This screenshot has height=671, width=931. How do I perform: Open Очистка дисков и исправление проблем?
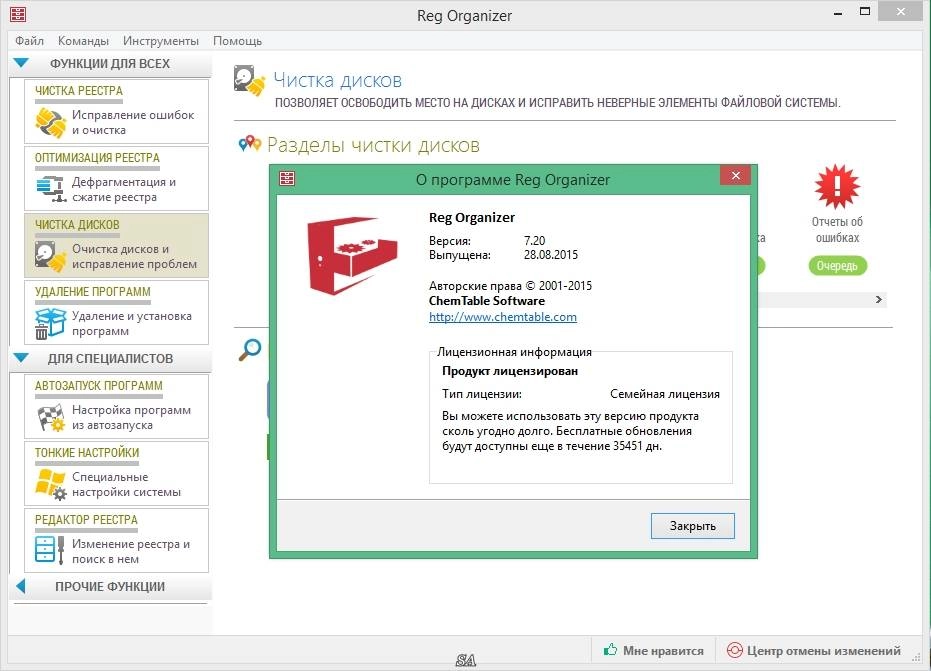point(134,257)
